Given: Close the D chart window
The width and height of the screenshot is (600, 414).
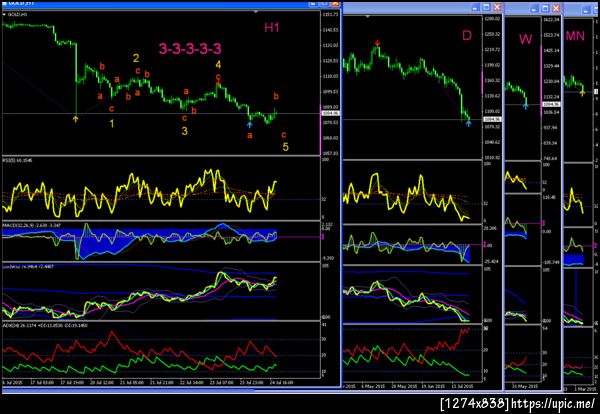Looking at the screenshot, I should tap(497, 7).
